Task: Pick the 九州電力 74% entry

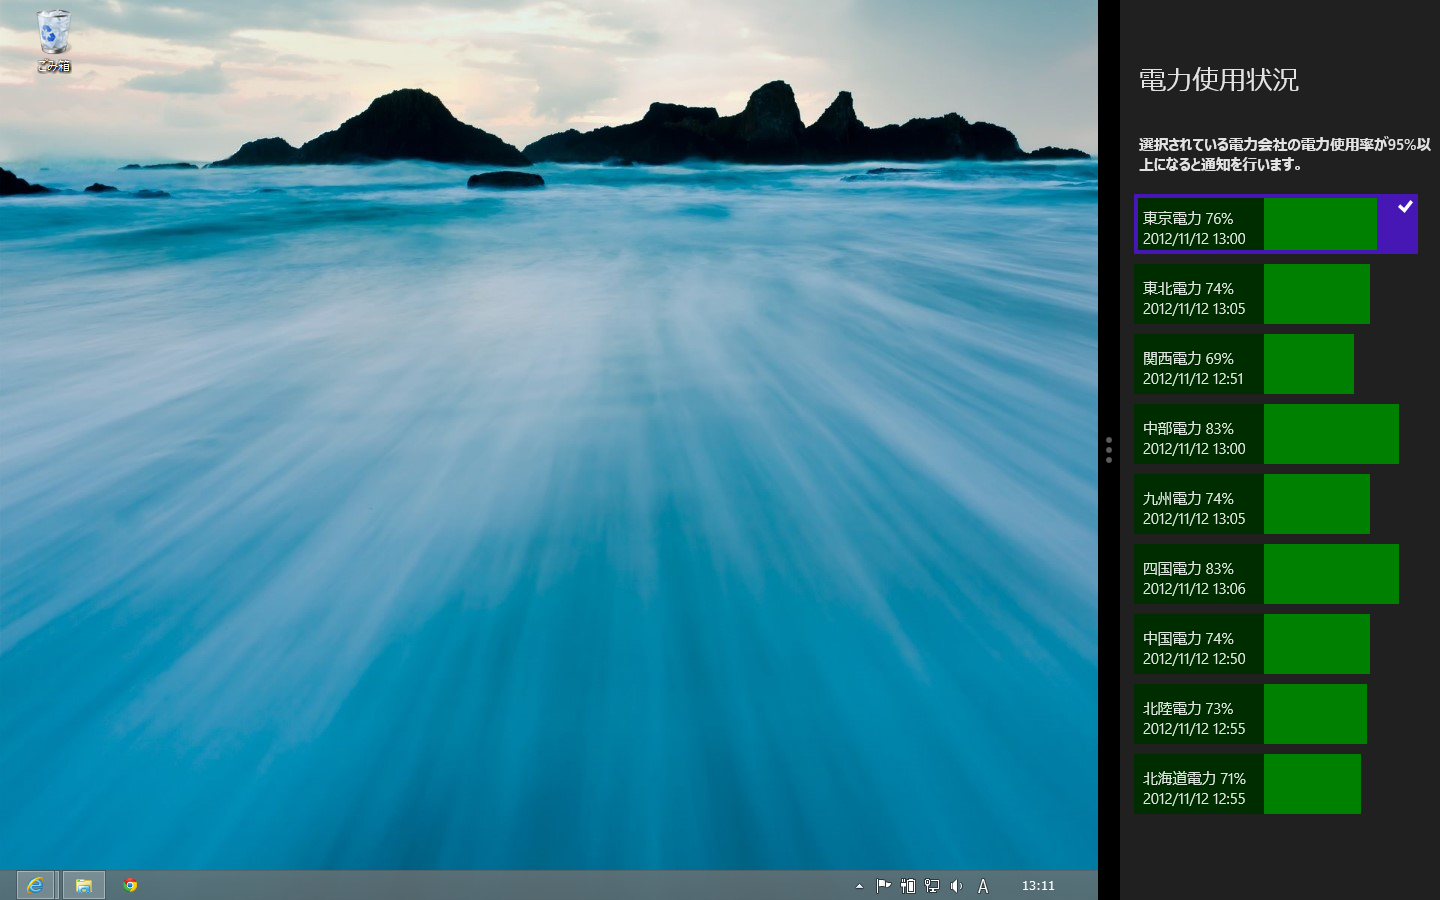Action: tap(1251, 504)
